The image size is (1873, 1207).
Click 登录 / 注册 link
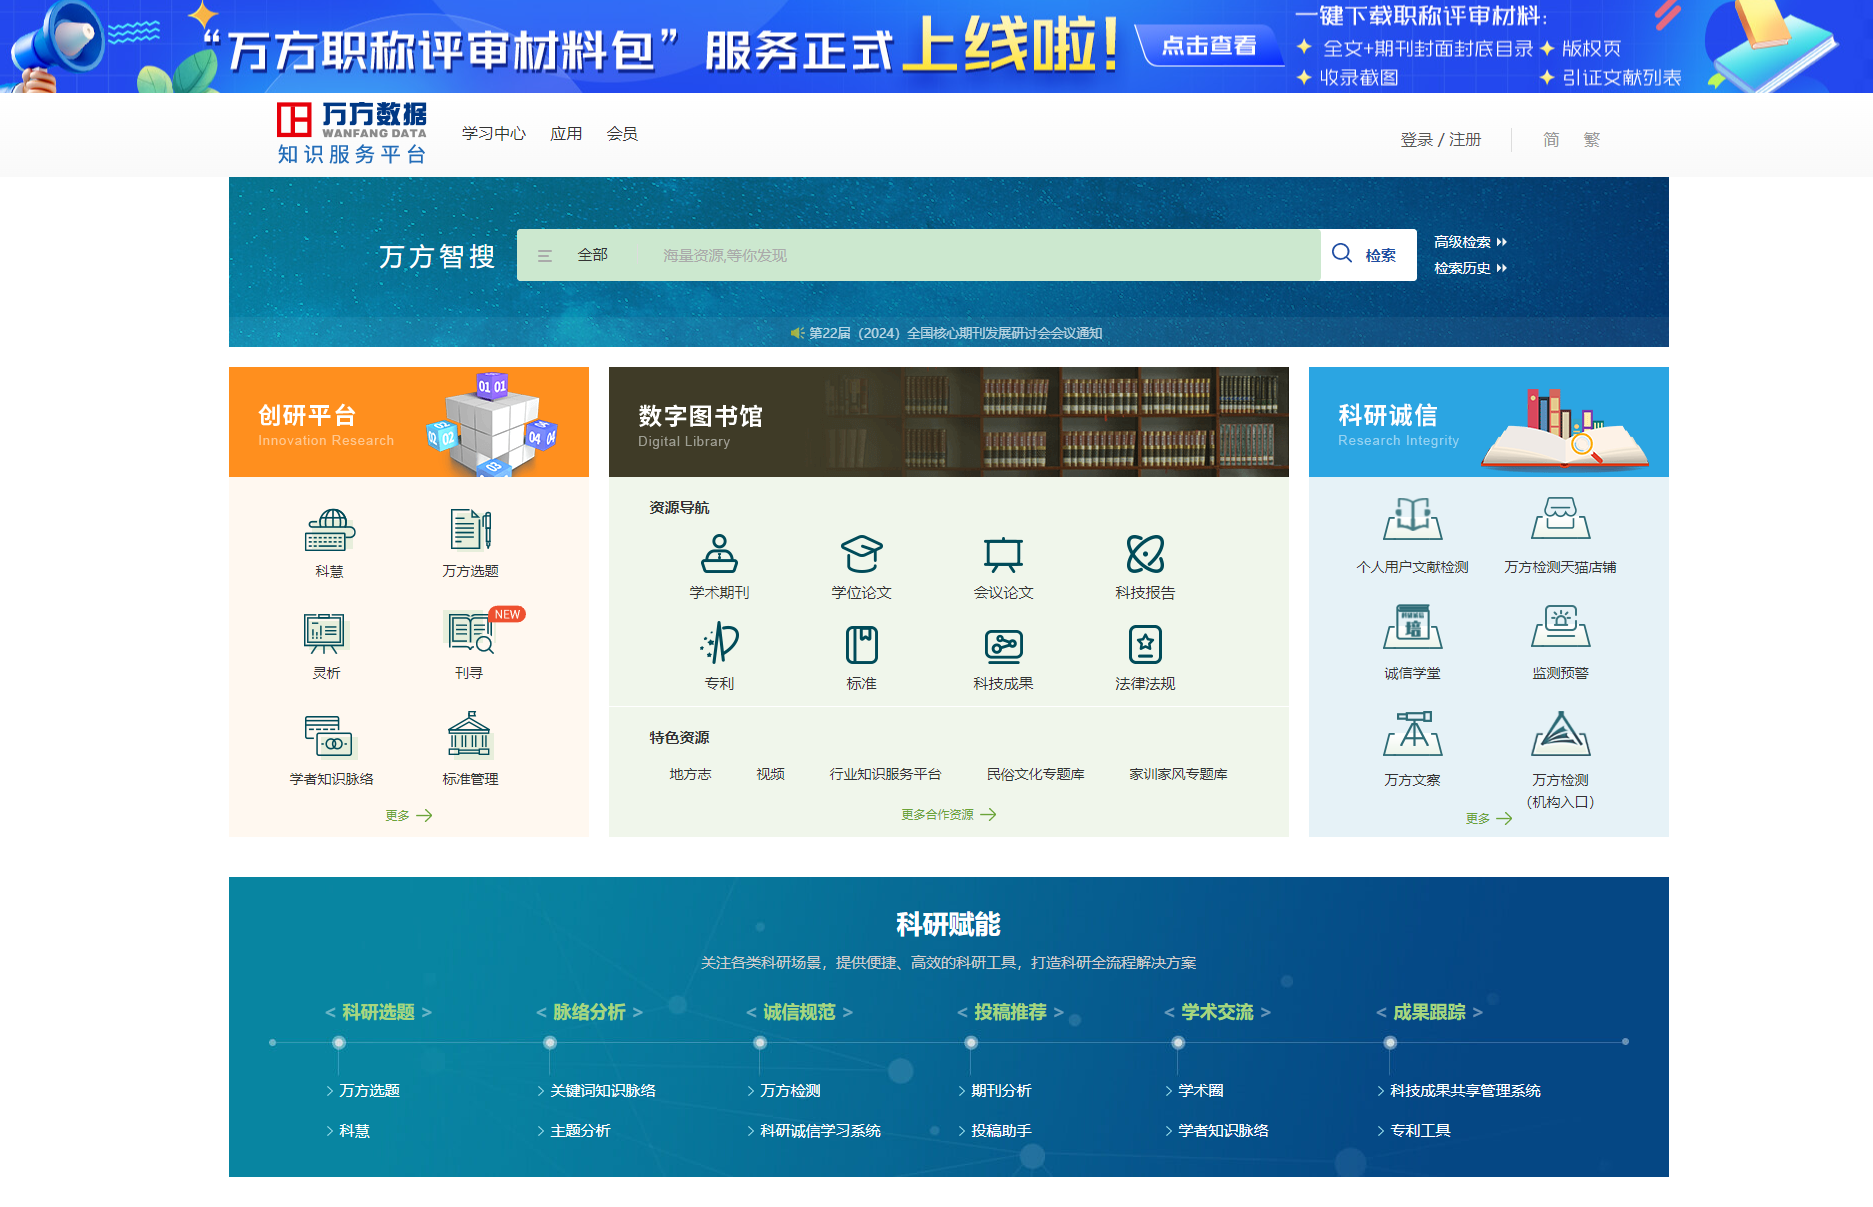coord(1441,139)
